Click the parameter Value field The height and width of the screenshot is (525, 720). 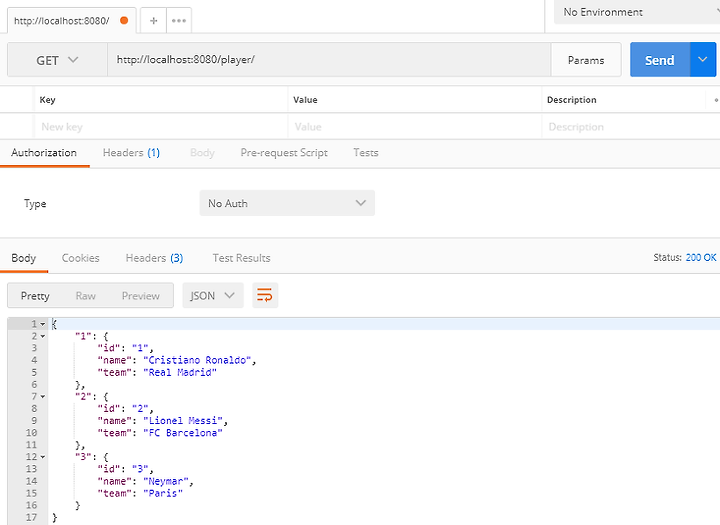click(415, 127)
